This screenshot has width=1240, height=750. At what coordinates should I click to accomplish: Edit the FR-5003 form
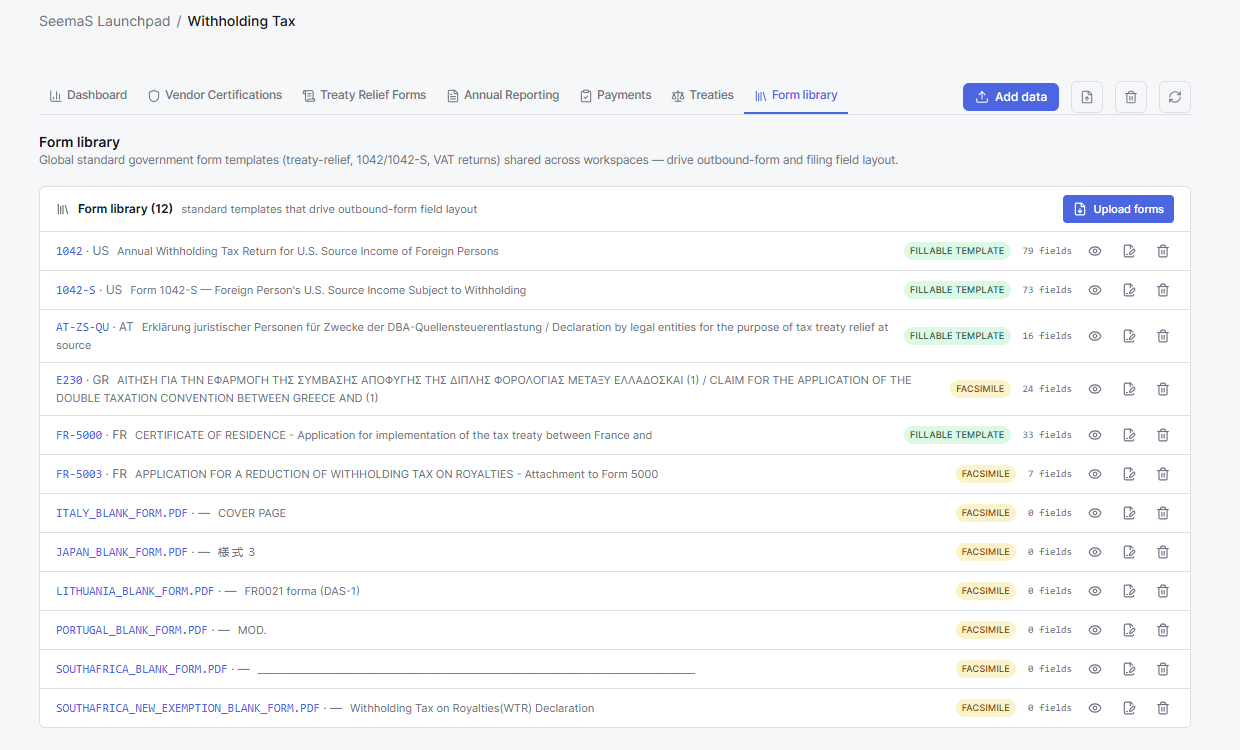(1129, 474)
